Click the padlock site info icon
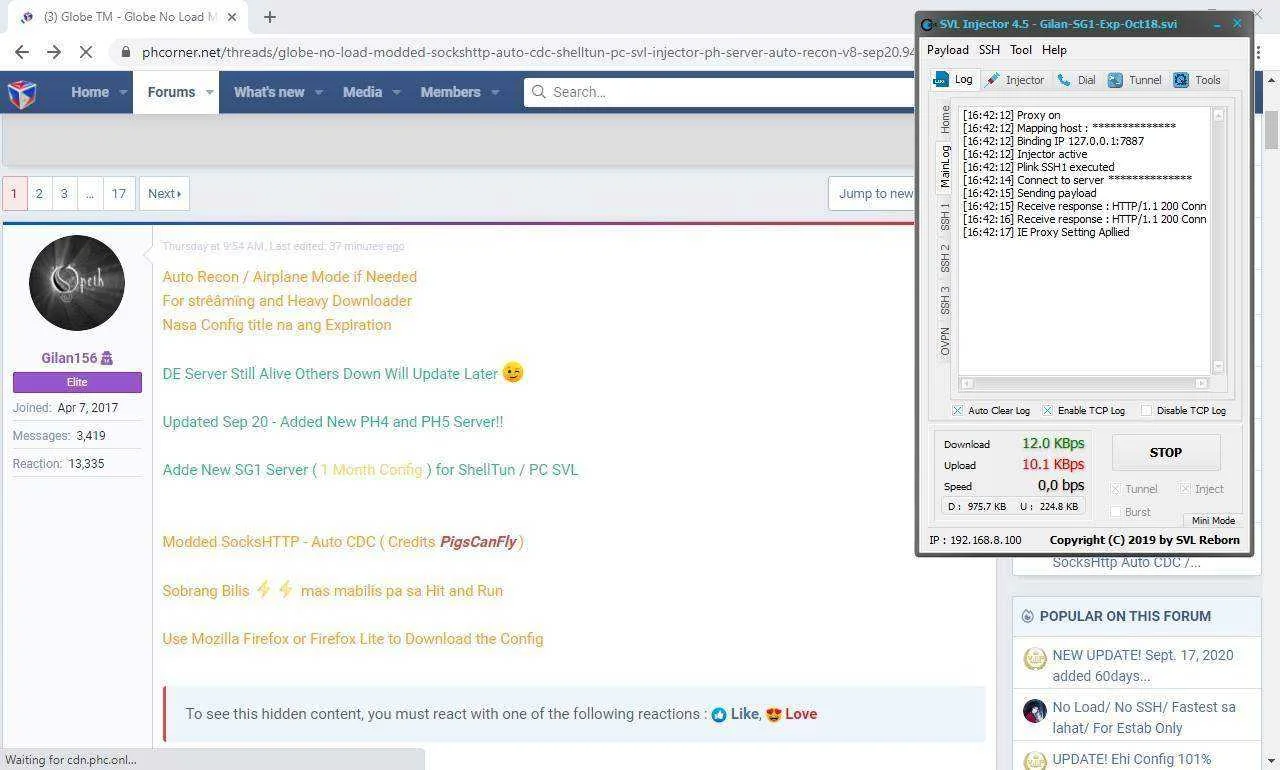Image resolution: width=1280 pixels, height=770 pixels. coord(125,52)
